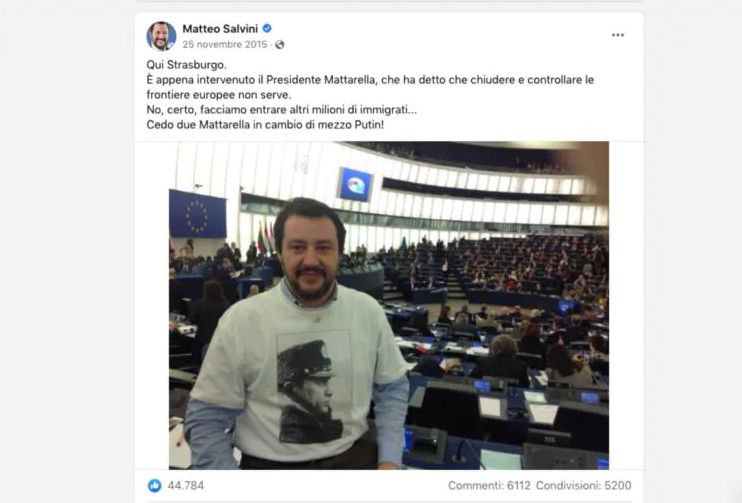Click the blue verified badge icon
This screenshot has width=742, height=503.
pyautogui.click(x=267, y=28)
